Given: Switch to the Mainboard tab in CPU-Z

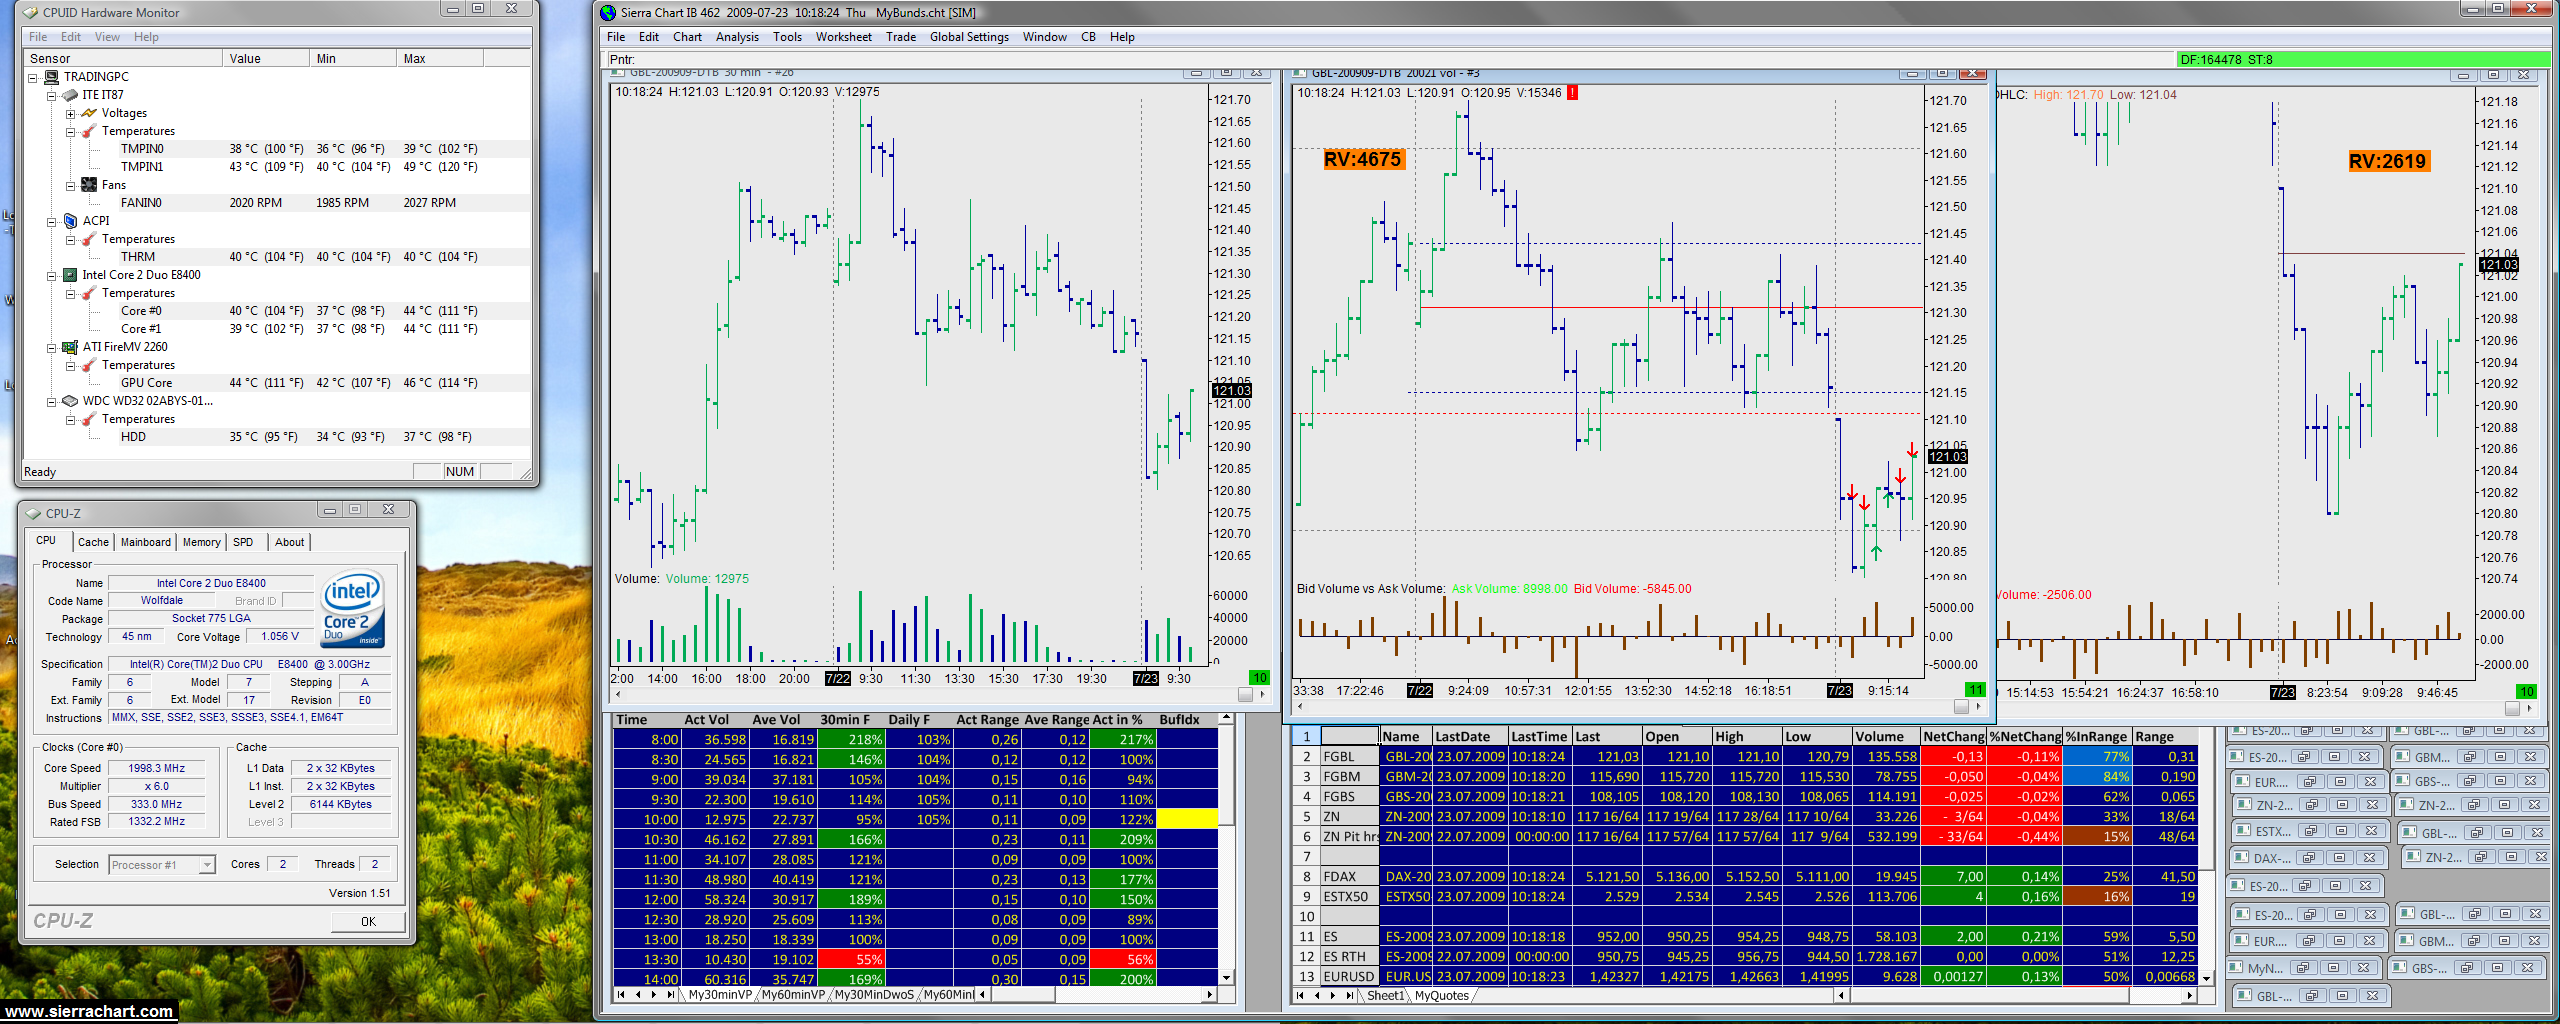Looking at the screenshot, I should pos(146,542).
